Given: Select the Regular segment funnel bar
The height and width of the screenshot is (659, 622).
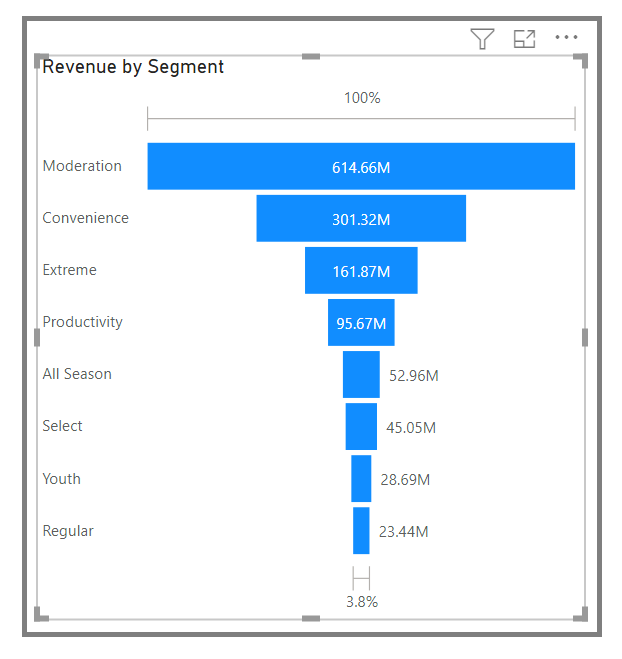Looking at the screenshot, I should pyautogui.click(x=361, y=531).
